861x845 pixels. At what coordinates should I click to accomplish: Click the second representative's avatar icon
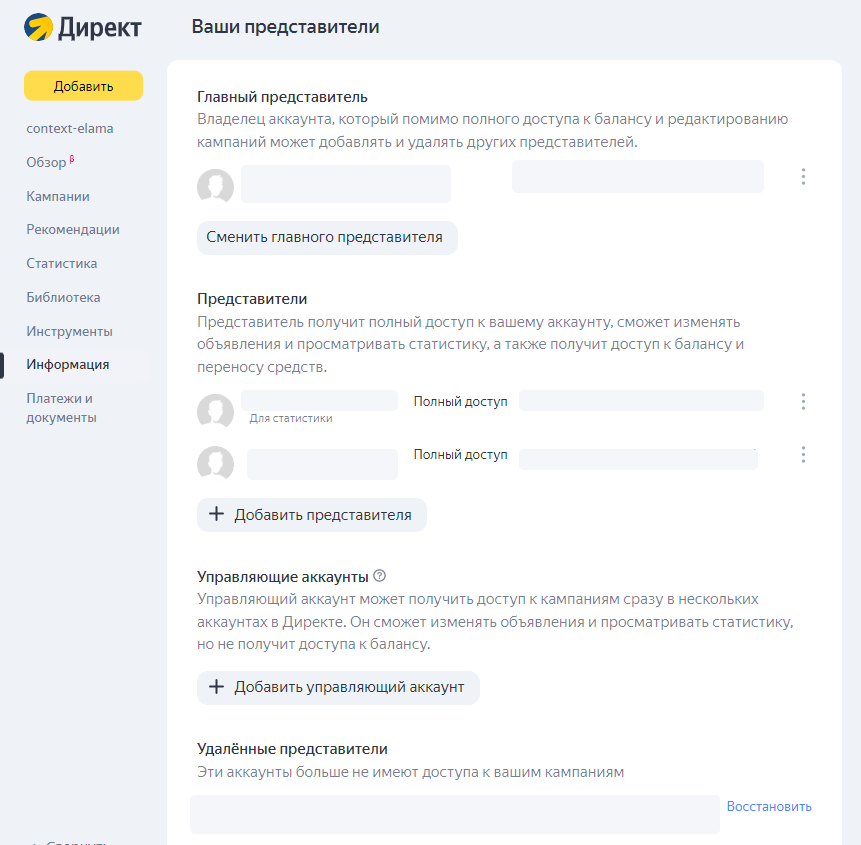[215, 464]
